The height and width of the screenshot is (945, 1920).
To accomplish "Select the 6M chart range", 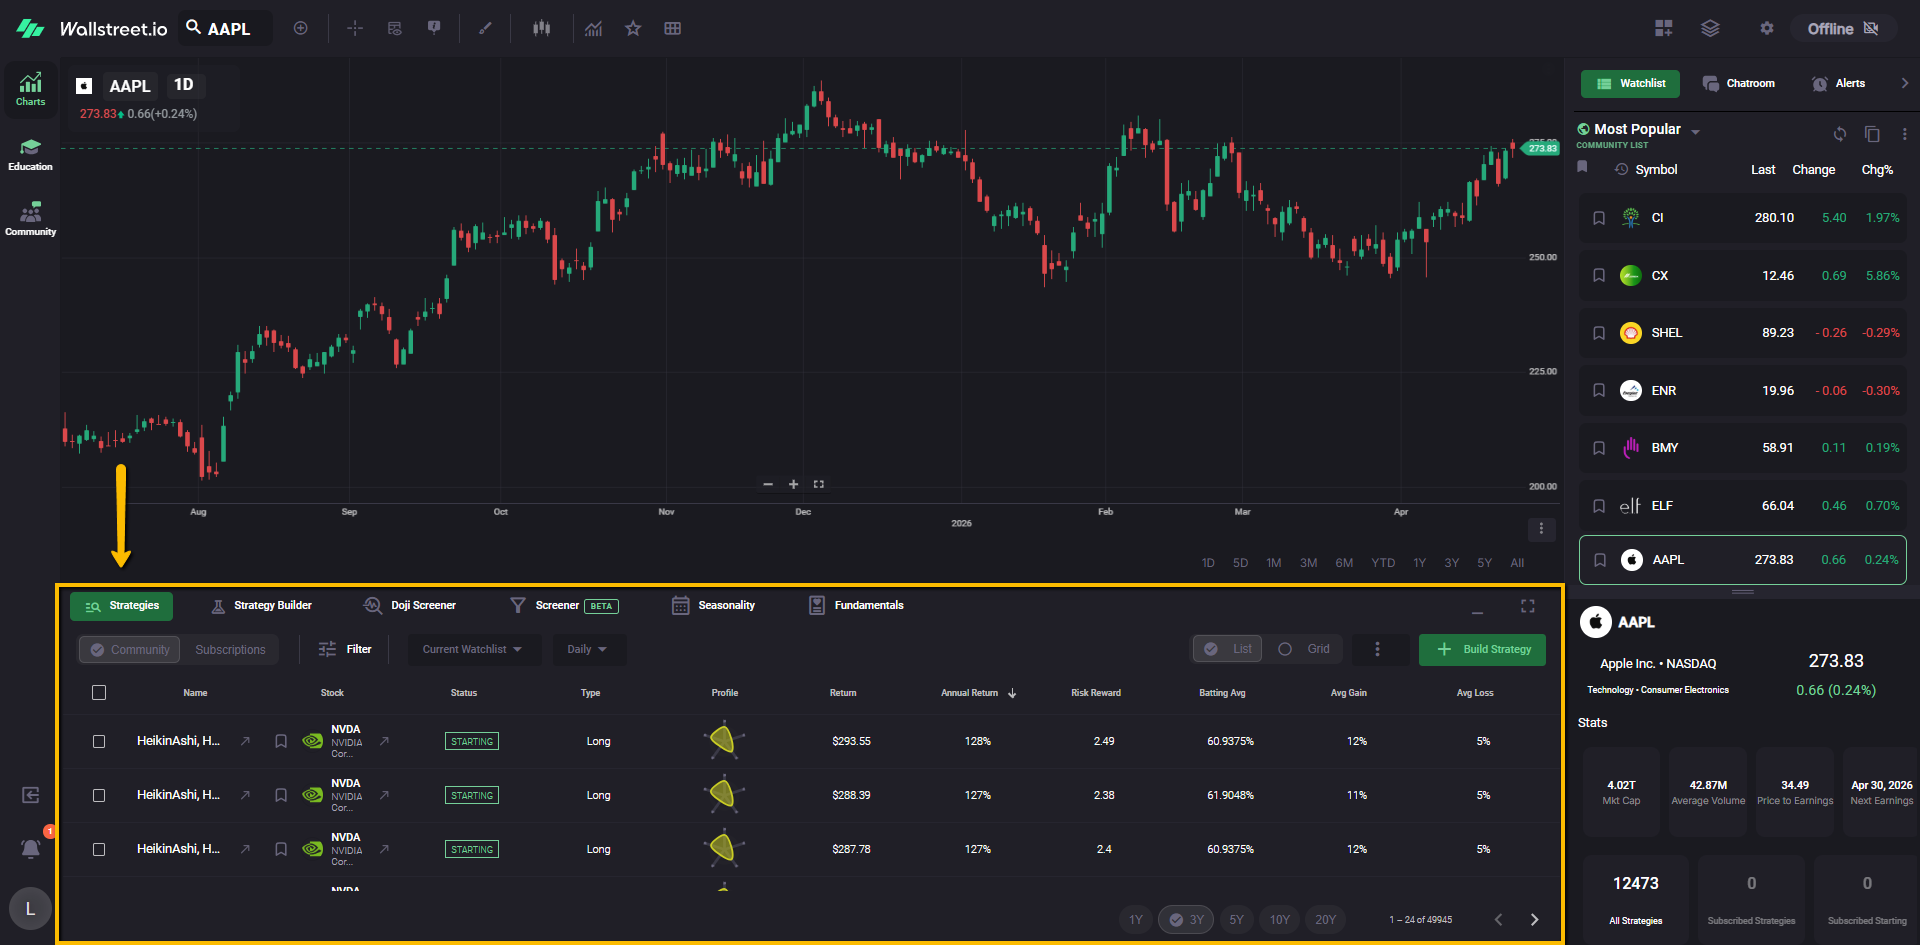I will [x=1344, y=563].
